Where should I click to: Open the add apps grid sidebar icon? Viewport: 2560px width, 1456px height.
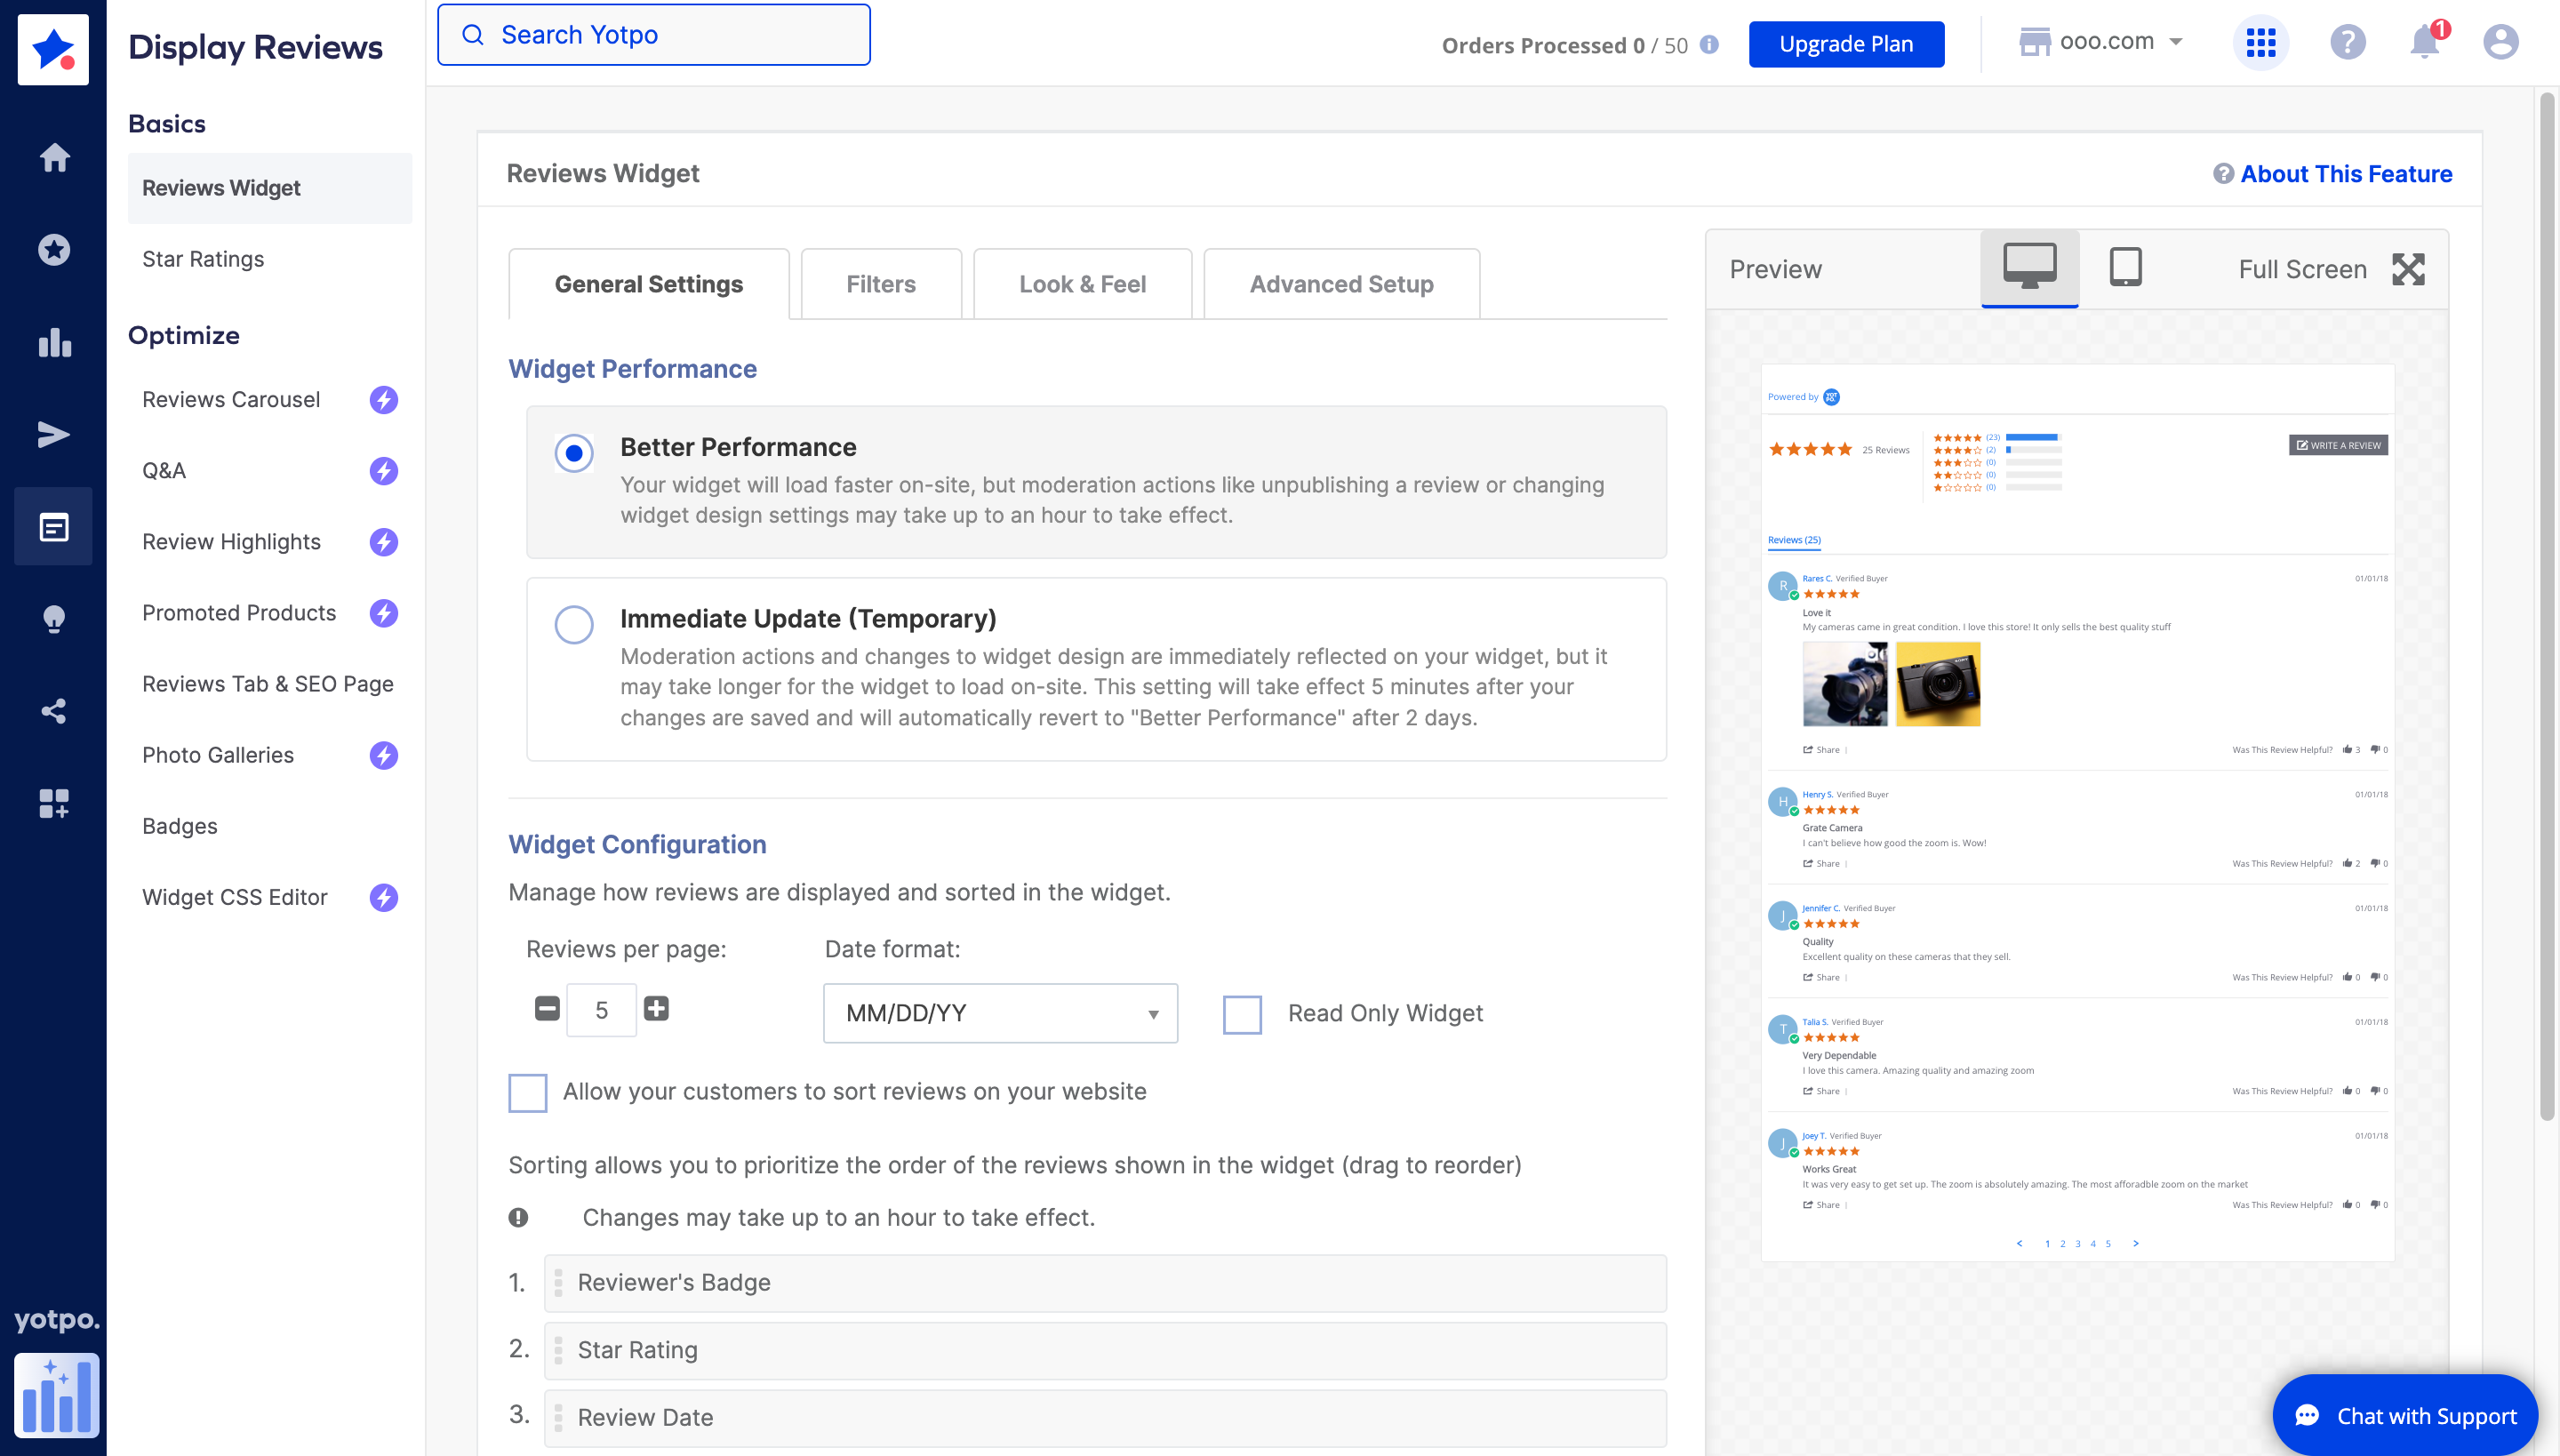pos(54,803)
